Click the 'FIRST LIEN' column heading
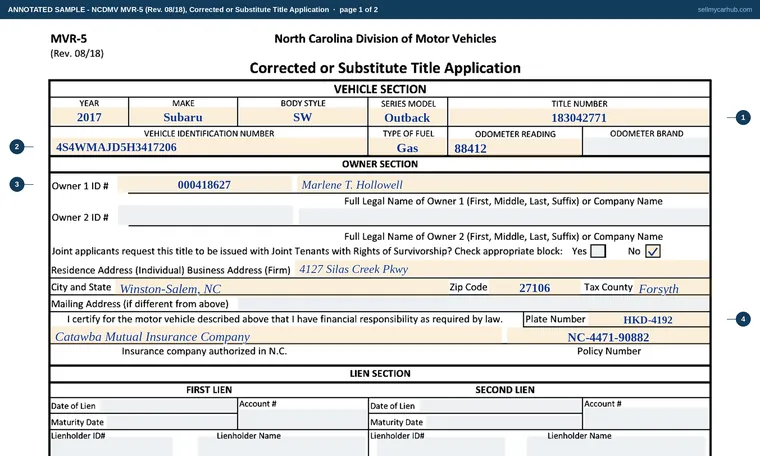This screenshot has width=760, height=456. (209, 390)
